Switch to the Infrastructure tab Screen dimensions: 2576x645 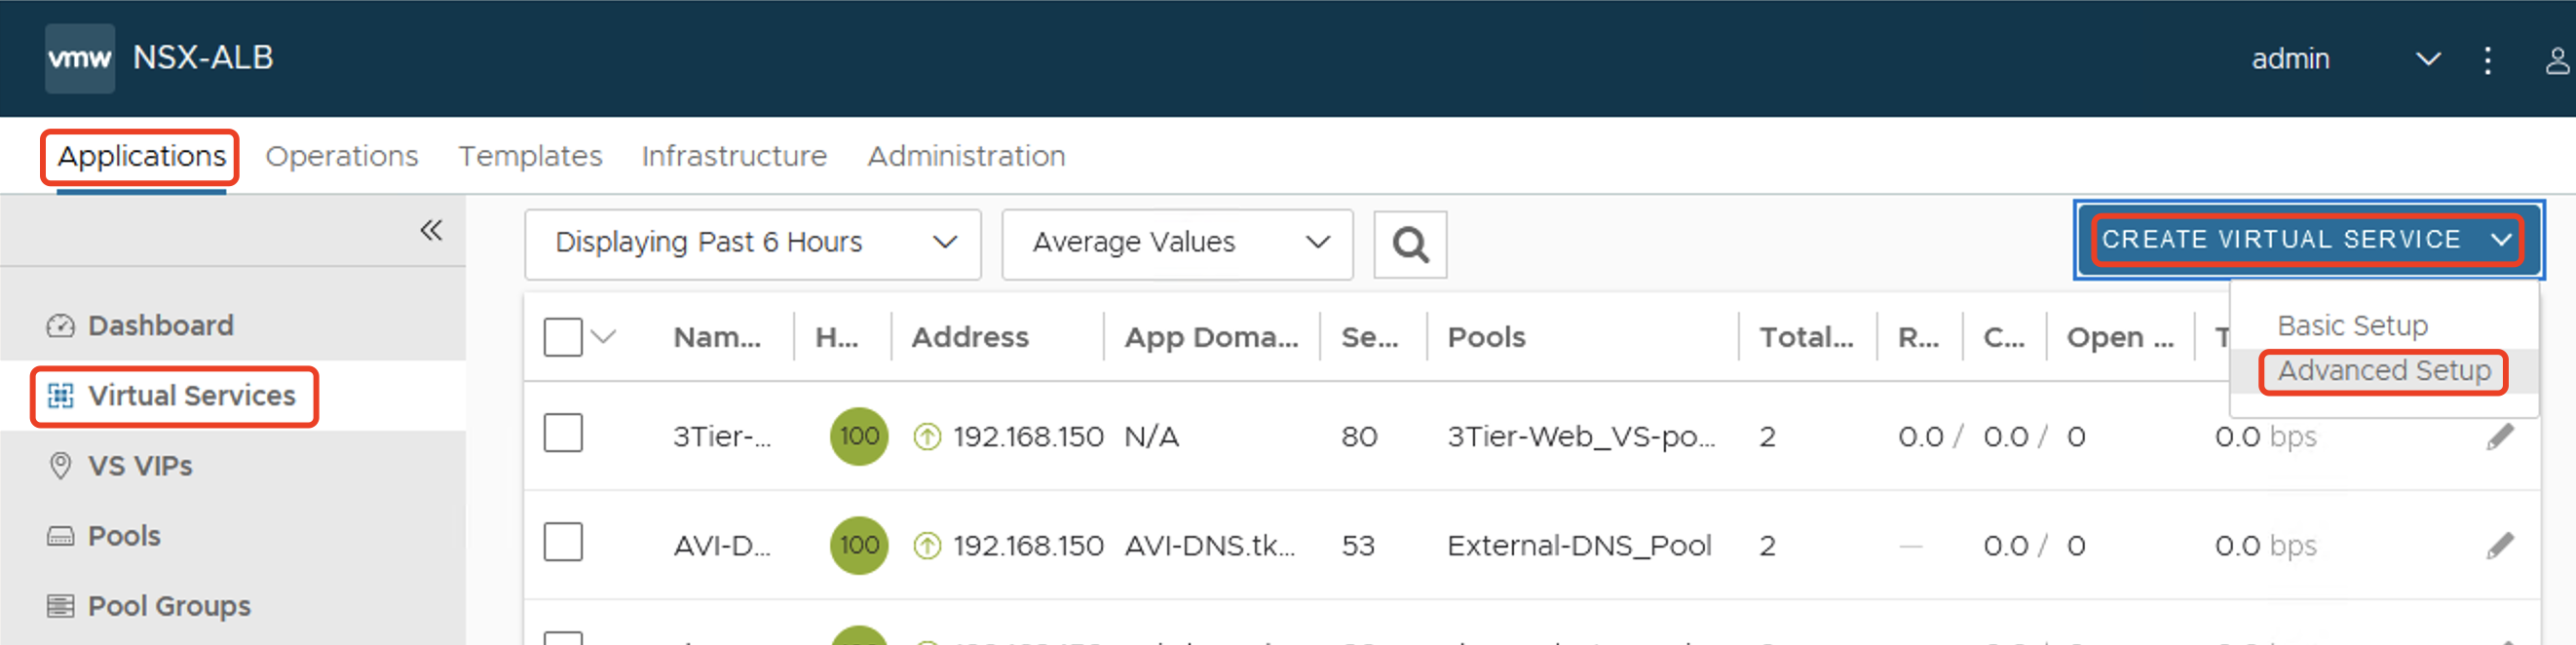(734, 156)
